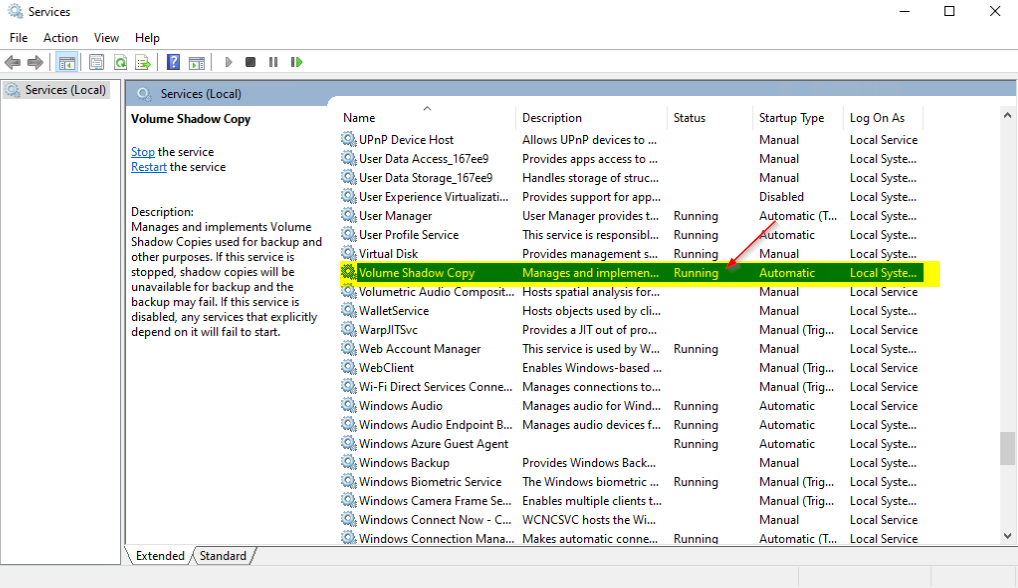
Task: Select User Data Storage_167ee9 service
Action: click(x=630, y=177)
